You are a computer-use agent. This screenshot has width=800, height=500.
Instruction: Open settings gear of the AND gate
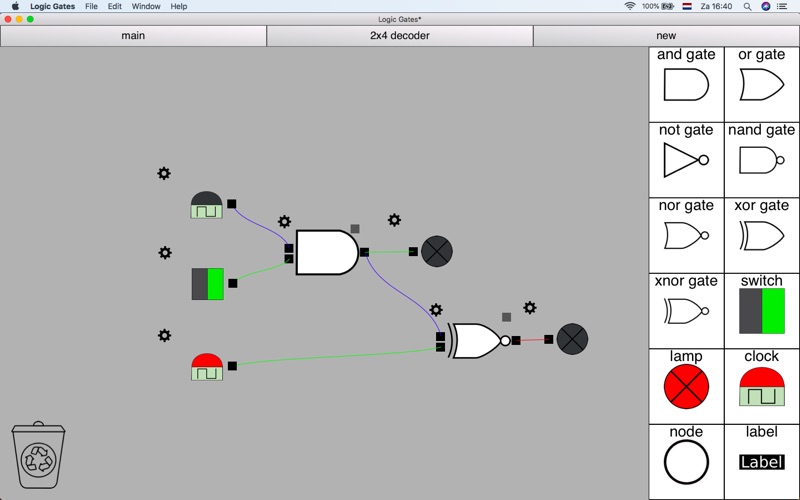point(284,221)
